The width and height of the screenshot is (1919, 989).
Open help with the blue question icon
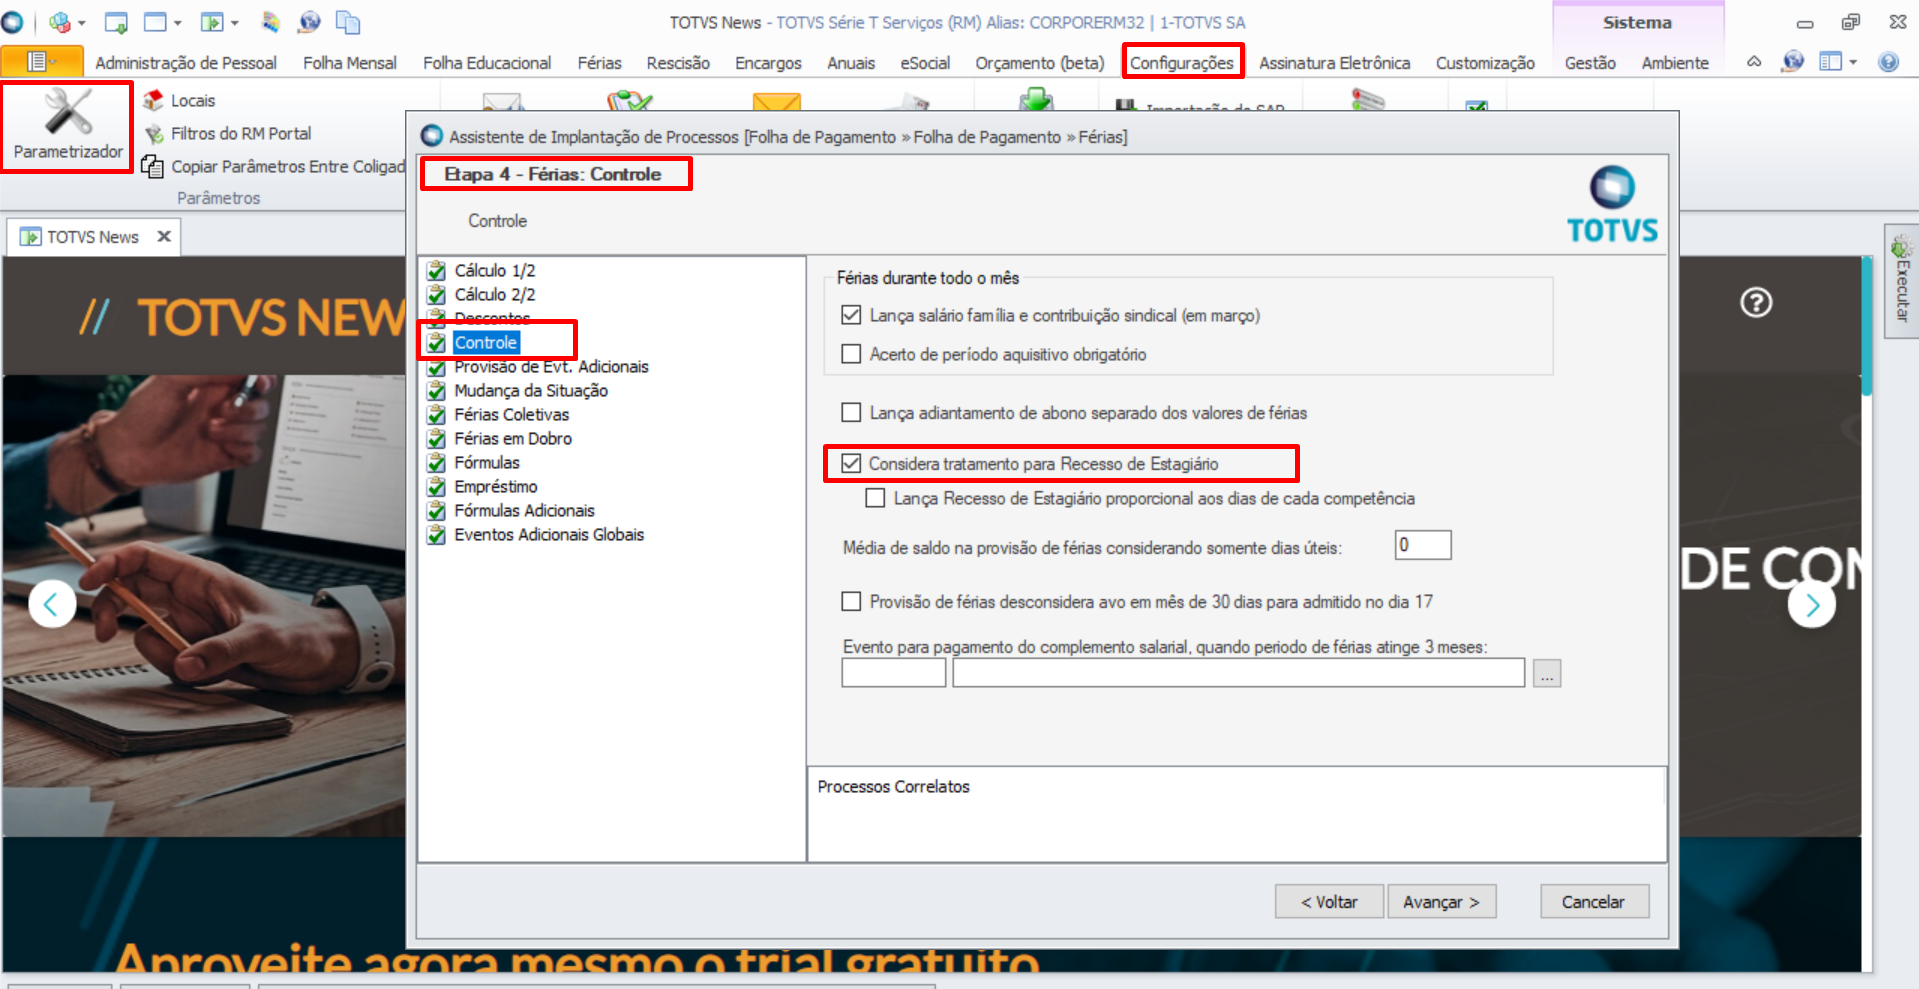pos(1888,62)
